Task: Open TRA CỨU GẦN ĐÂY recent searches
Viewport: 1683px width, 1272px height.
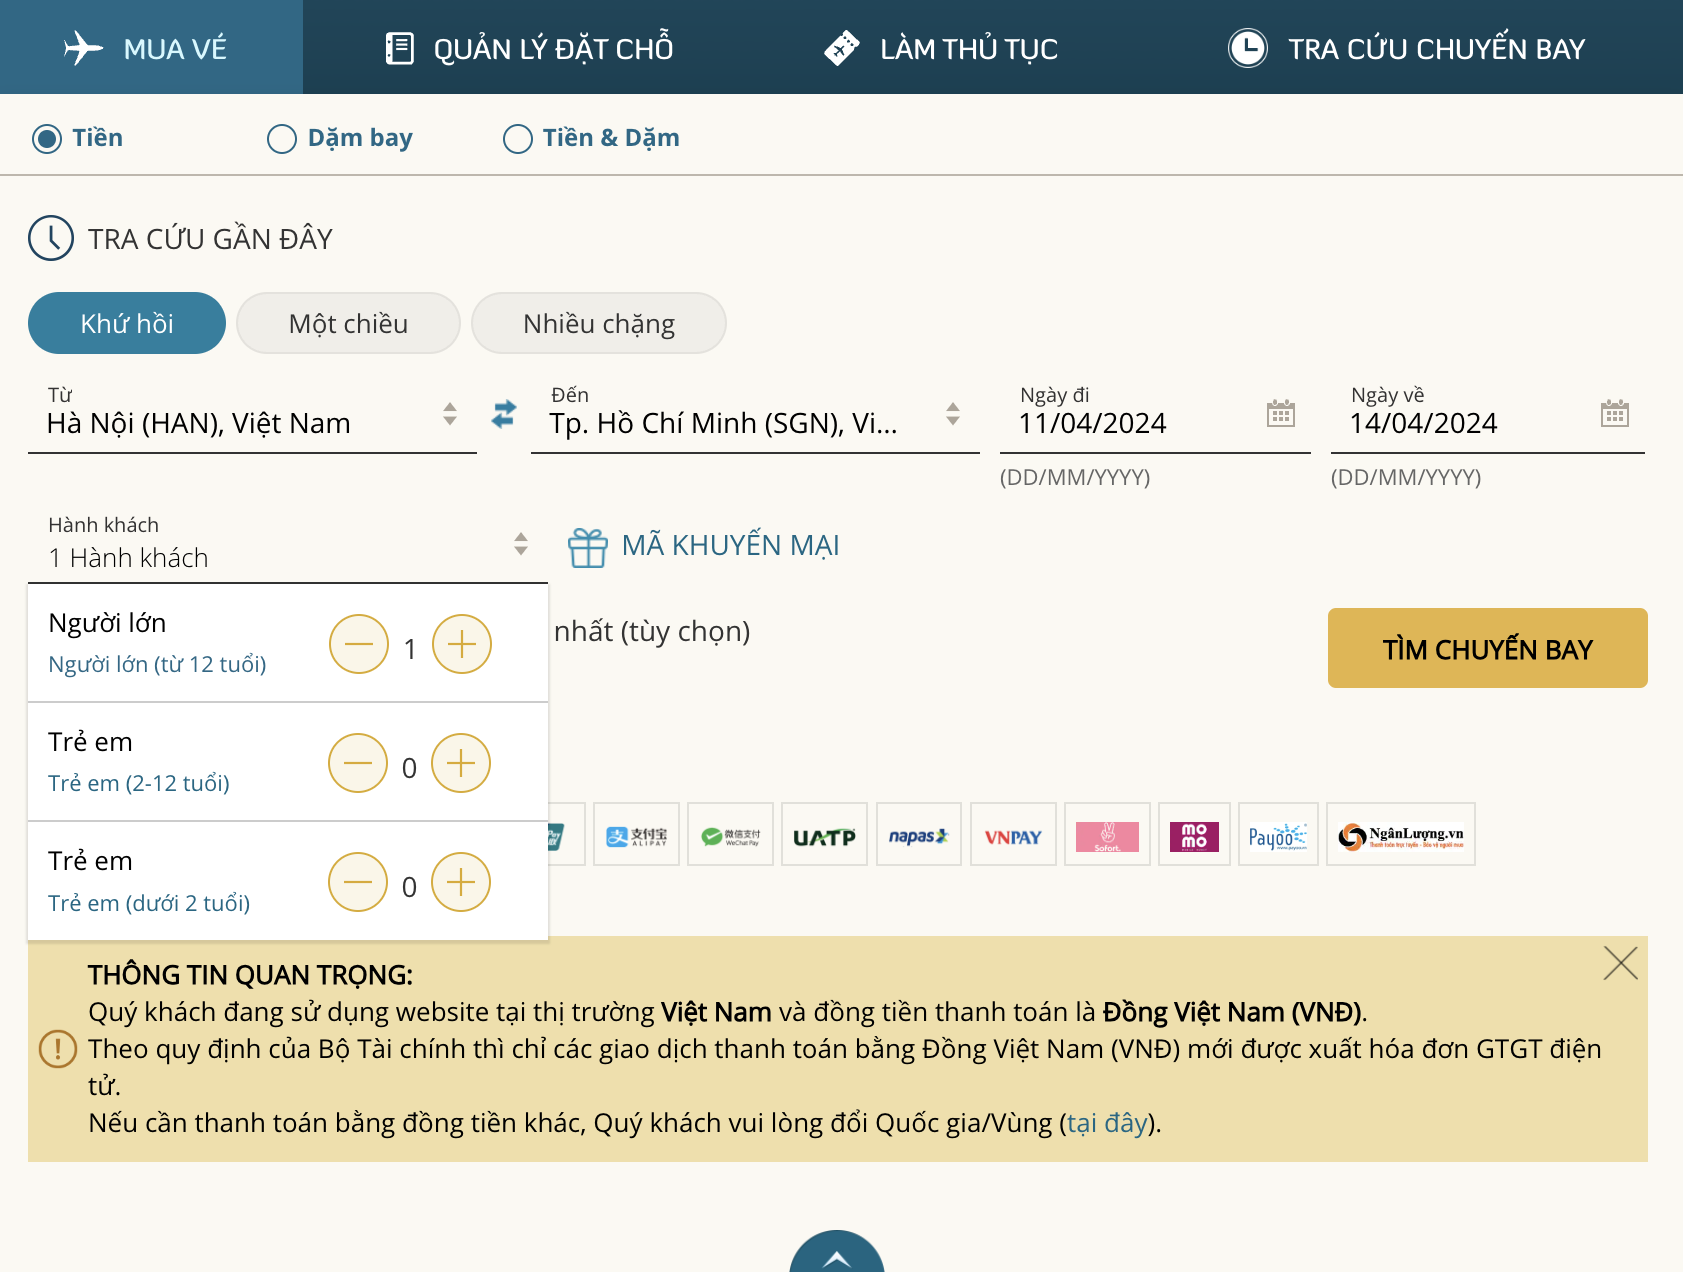Action: click(210, 239)
